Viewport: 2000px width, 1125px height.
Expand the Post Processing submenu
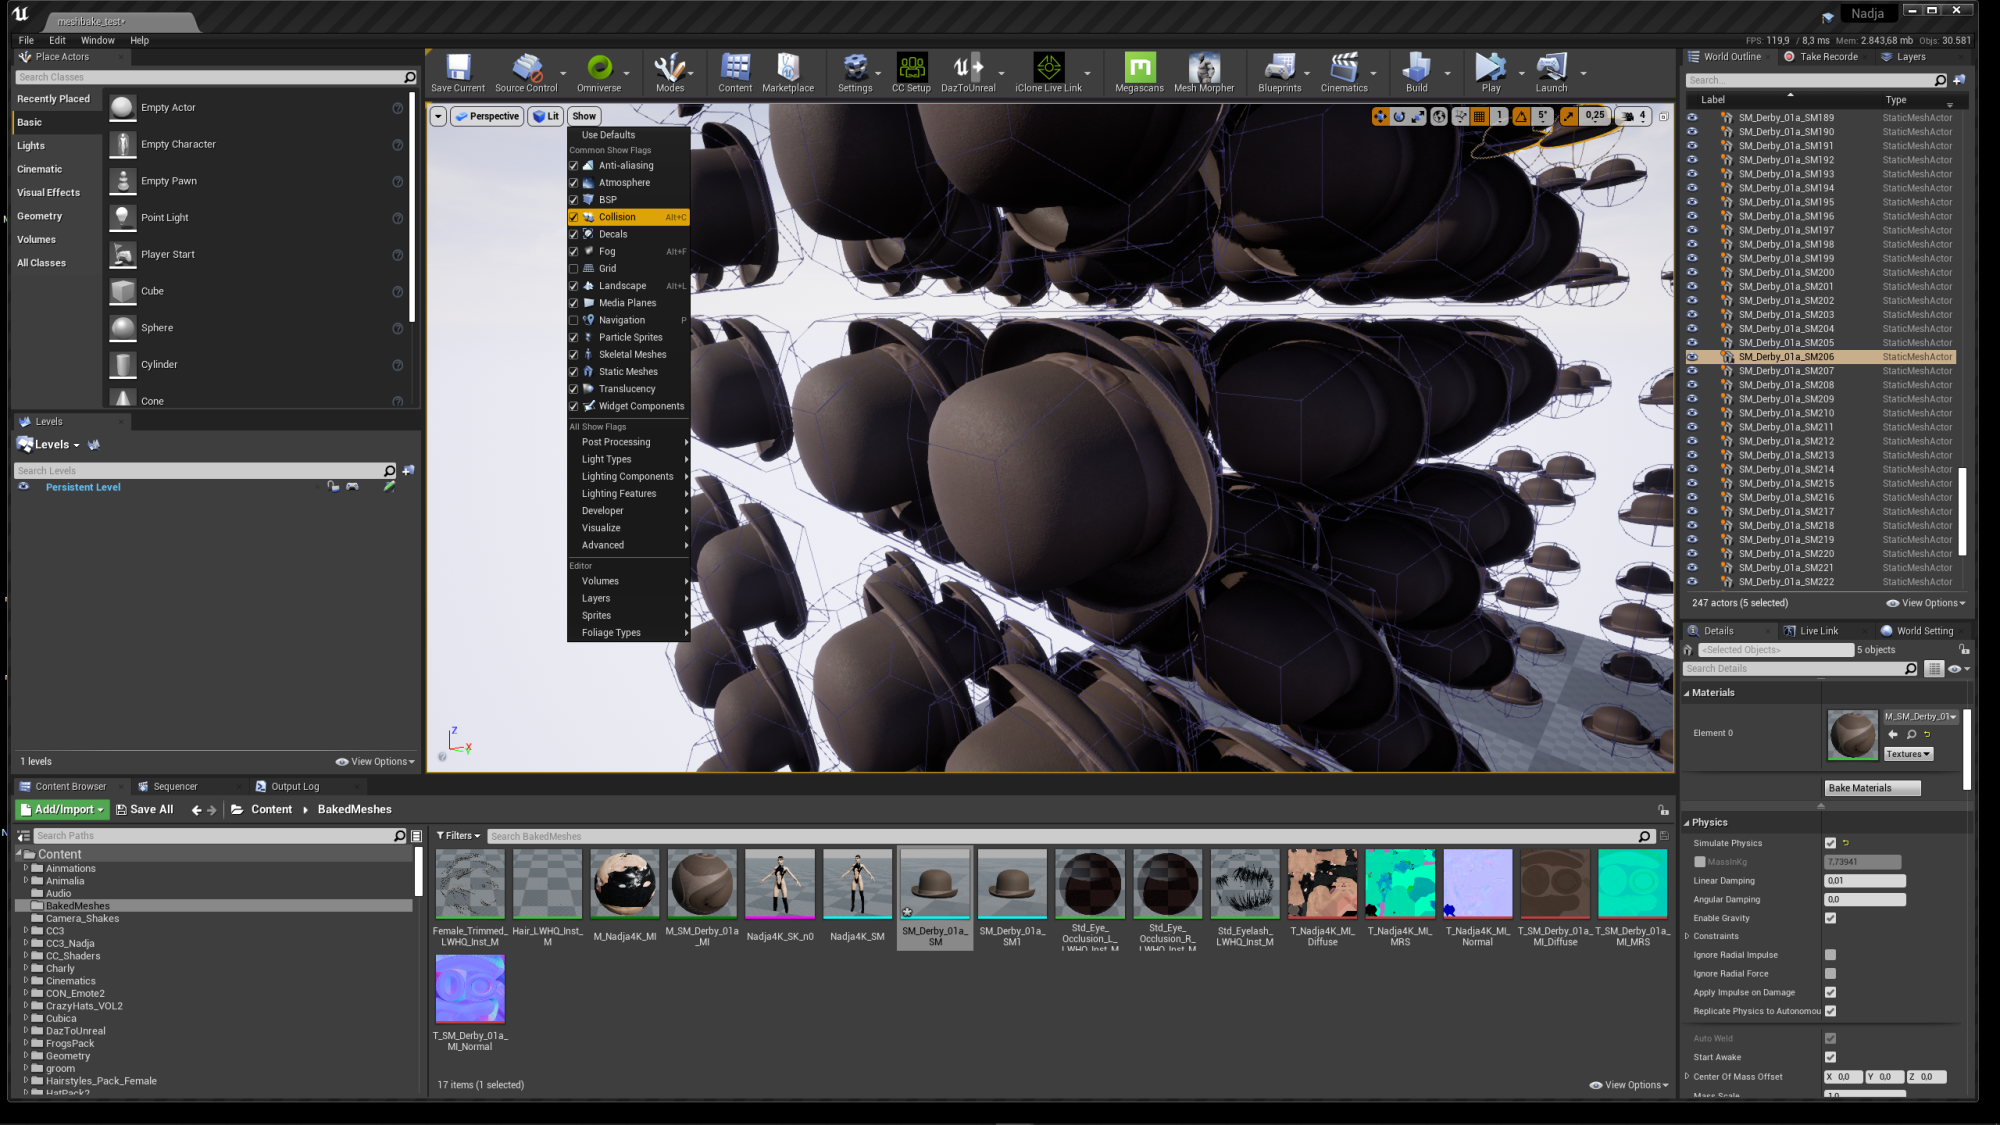coord(629,442)
